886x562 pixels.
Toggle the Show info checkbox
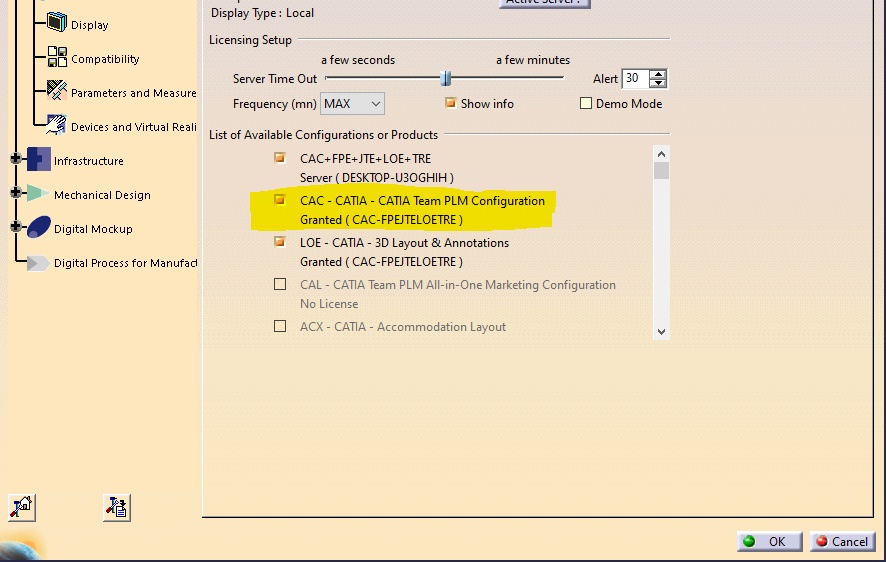[x=450, y=103]
